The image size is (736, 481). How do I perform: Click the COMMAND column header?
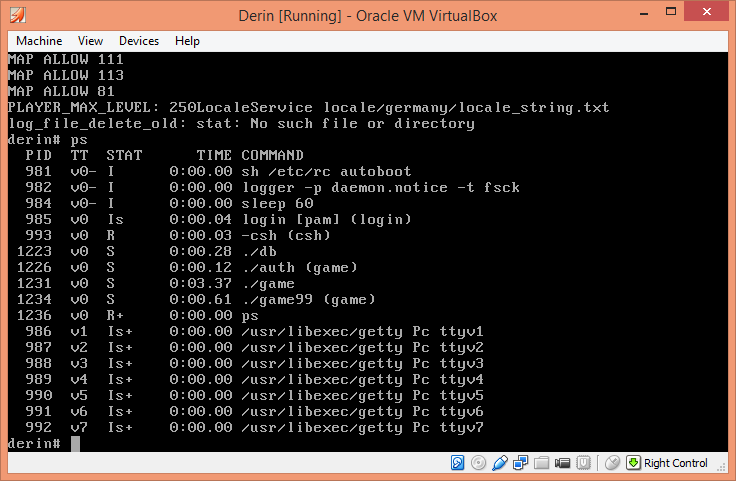click(x=273, y=155)
